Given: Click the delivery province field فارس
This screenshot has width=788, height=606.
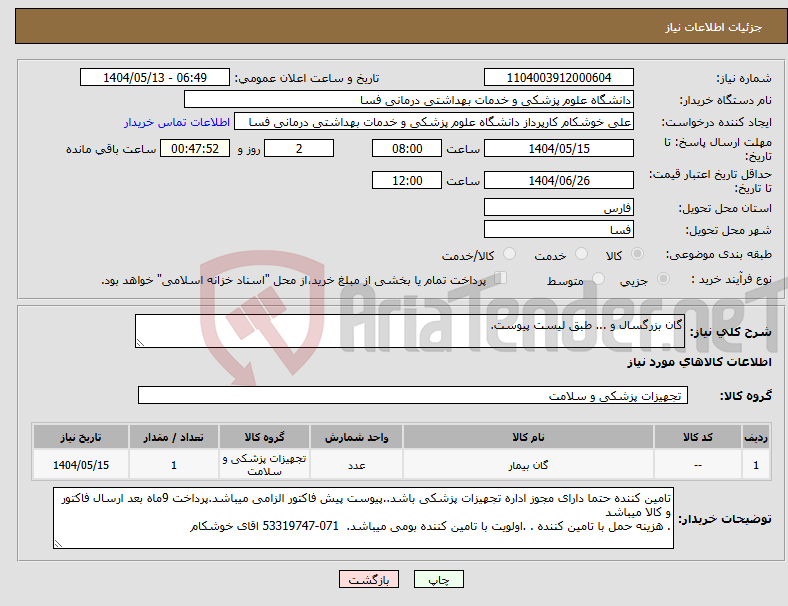Looking at the screenshot, I should 559,208.
